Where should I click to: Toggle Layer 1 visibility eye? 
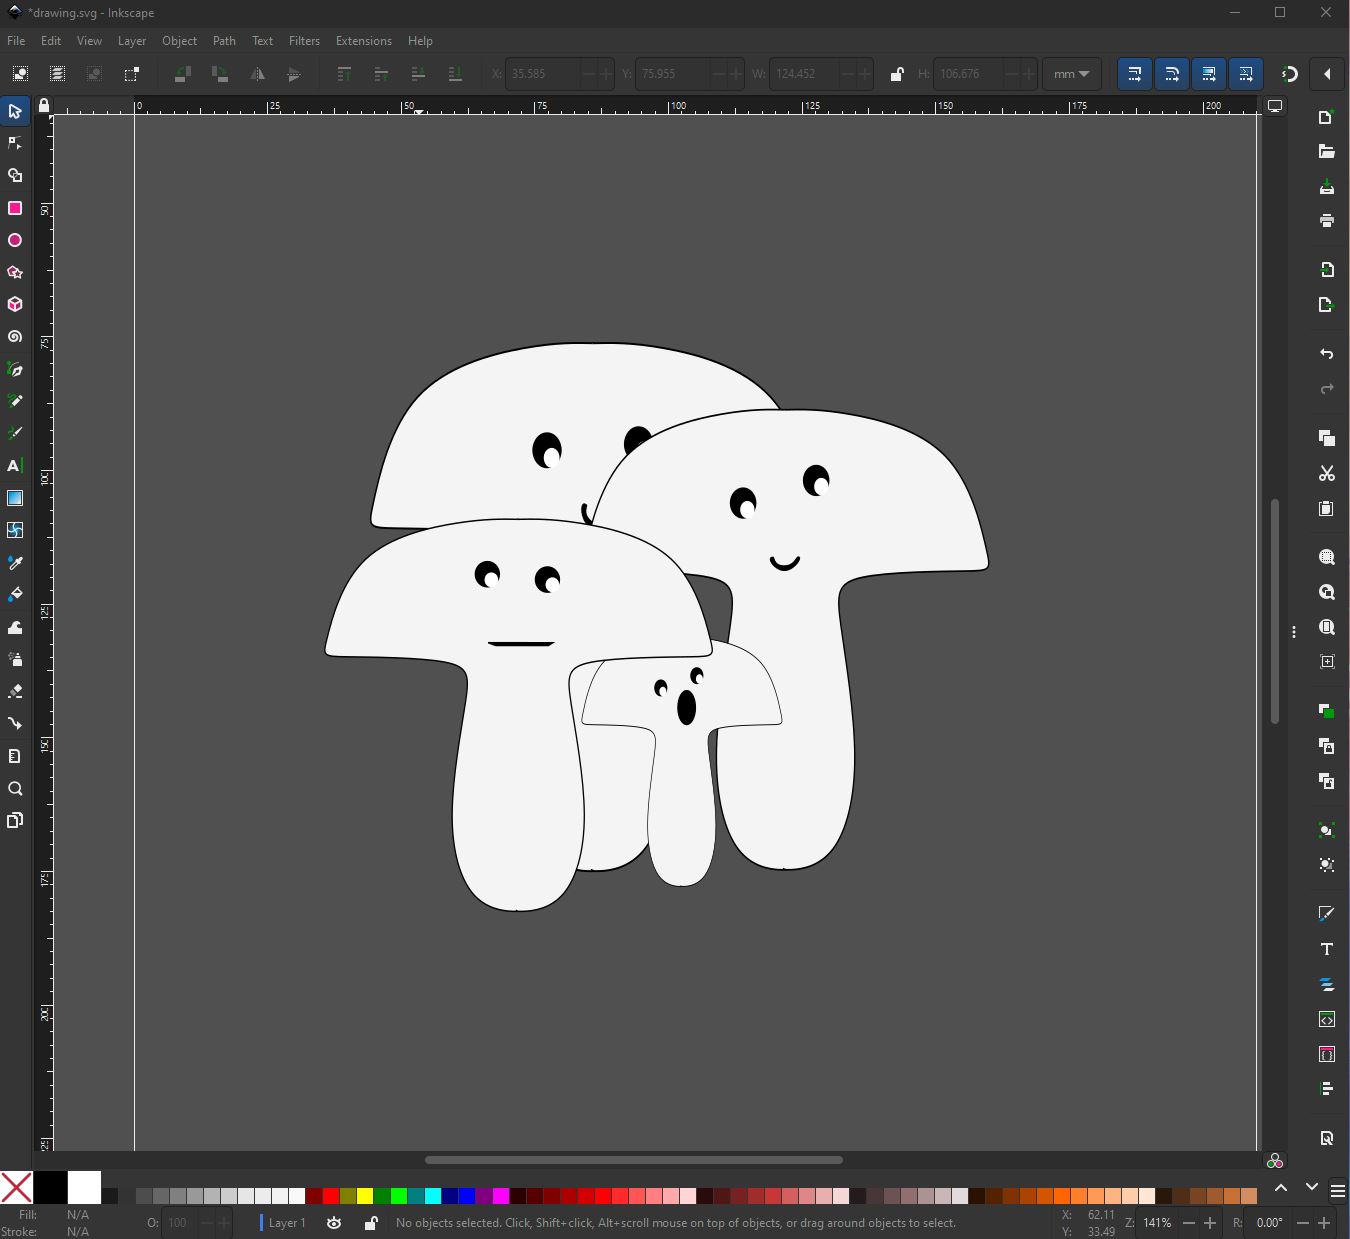[x=334, y=1223]
